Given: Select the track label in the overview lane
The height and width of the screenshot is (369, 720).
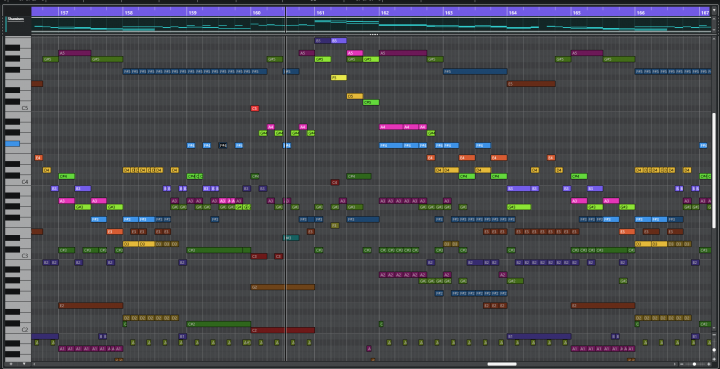Looking at the screenshot, I should pos(15,18).
